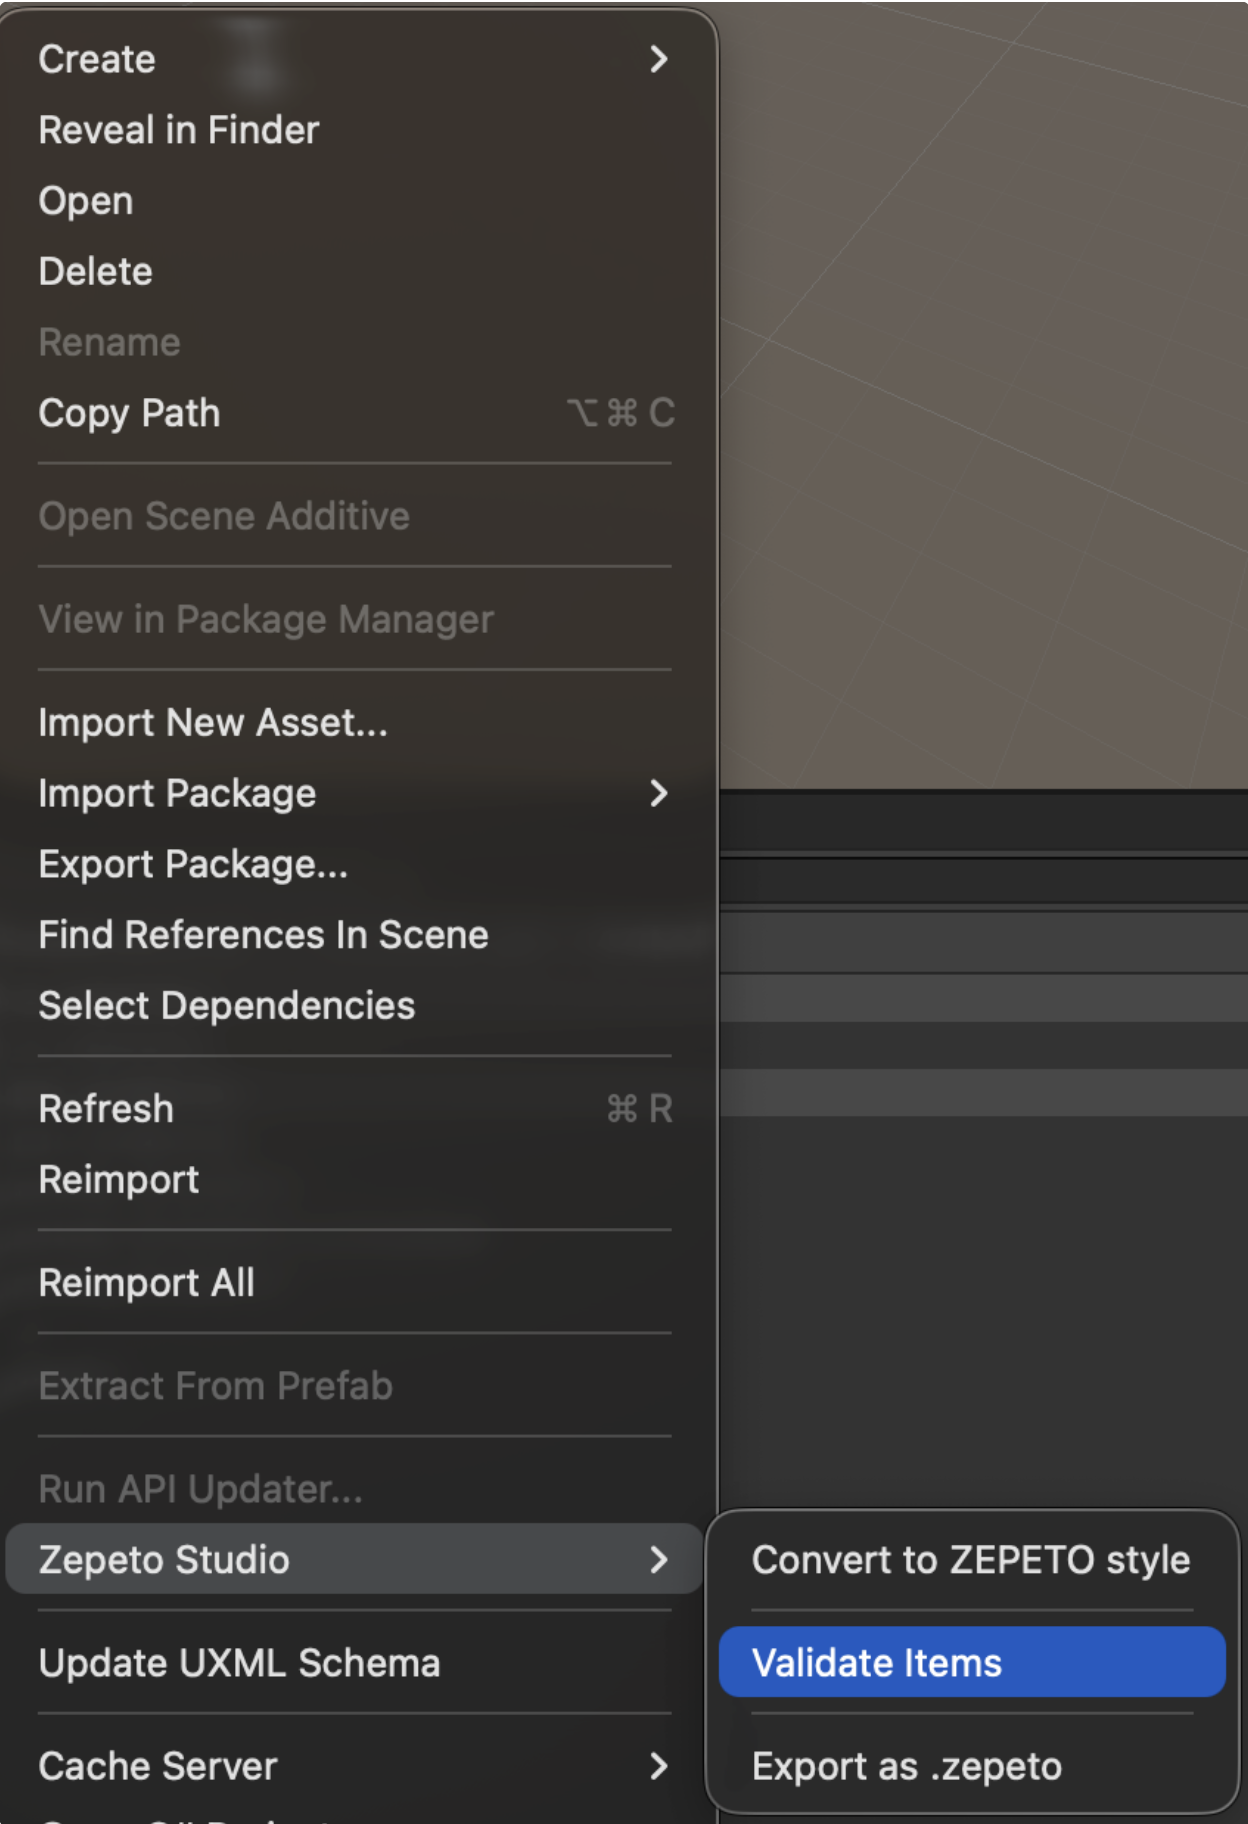
Task: Click Convert to ZEPETO style
Action: (x=972, y=1560)
